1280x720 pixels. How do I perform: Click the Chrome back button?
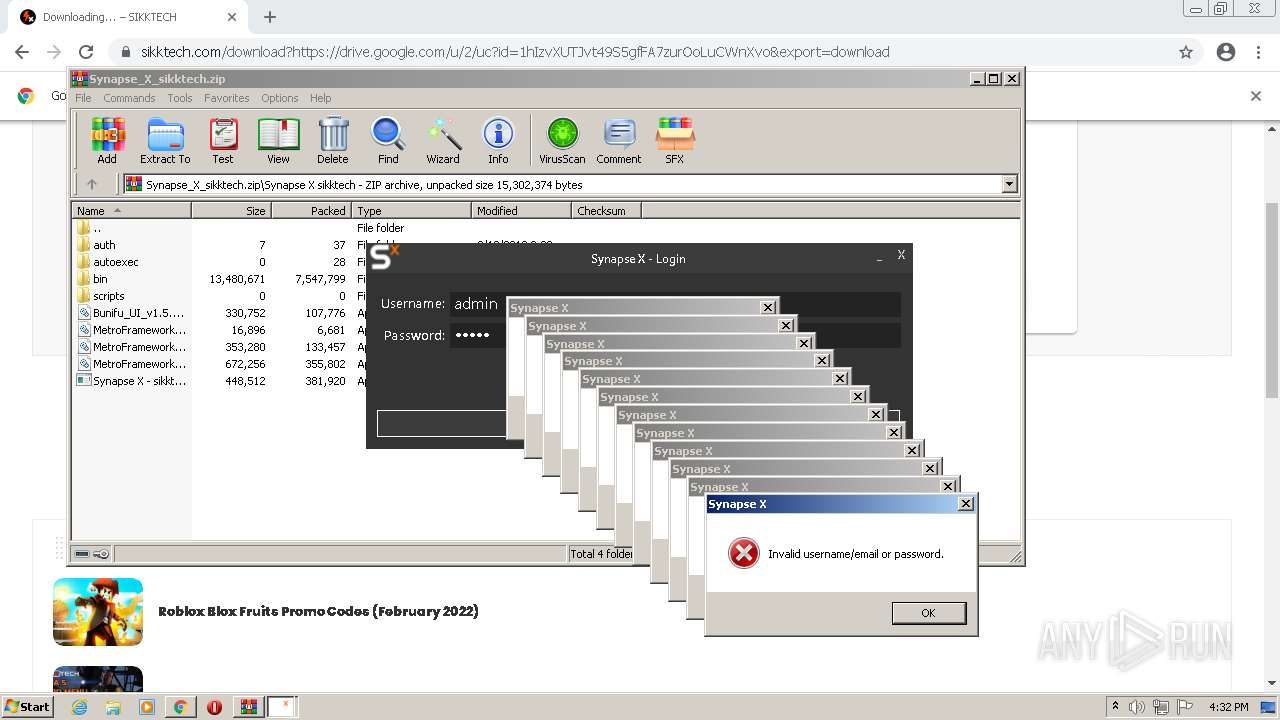tap(22, 52)
